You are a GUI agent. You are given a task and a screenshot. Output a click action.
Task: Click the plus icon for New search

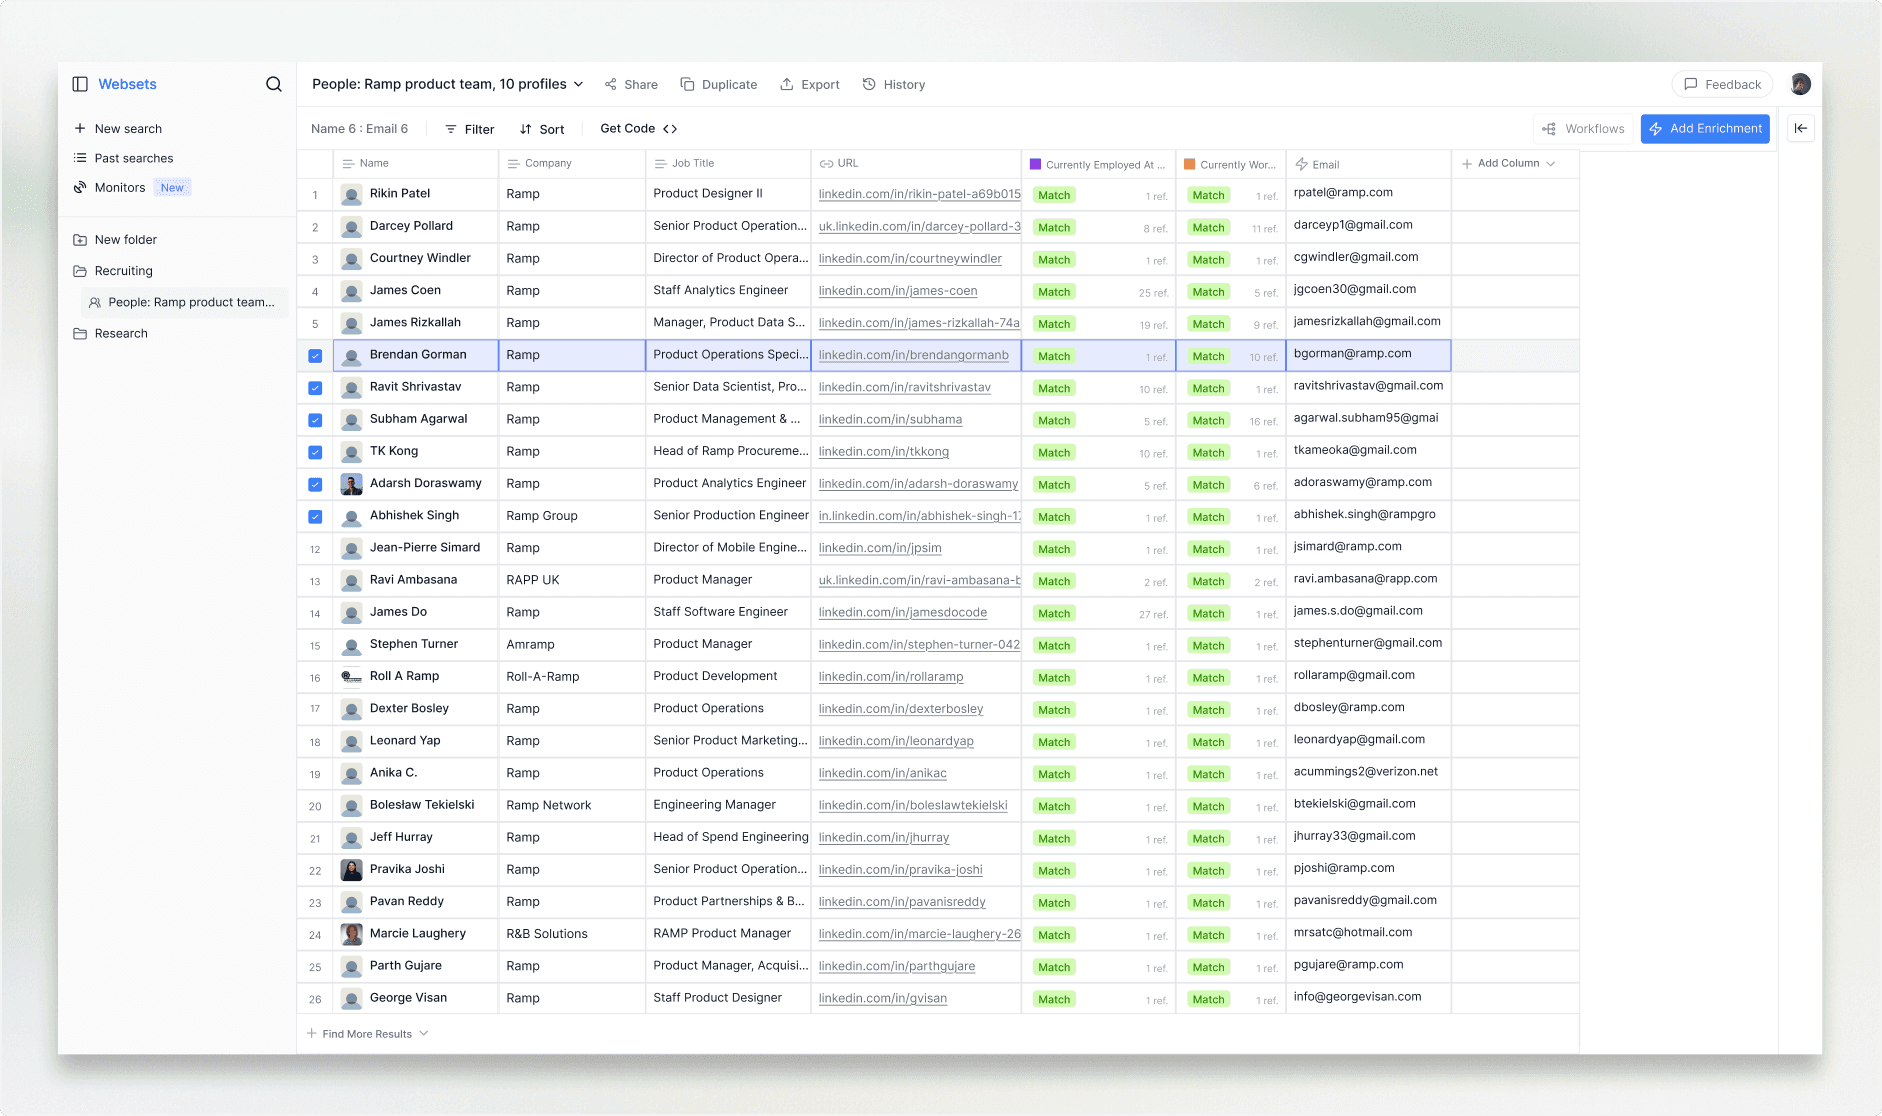80,128
